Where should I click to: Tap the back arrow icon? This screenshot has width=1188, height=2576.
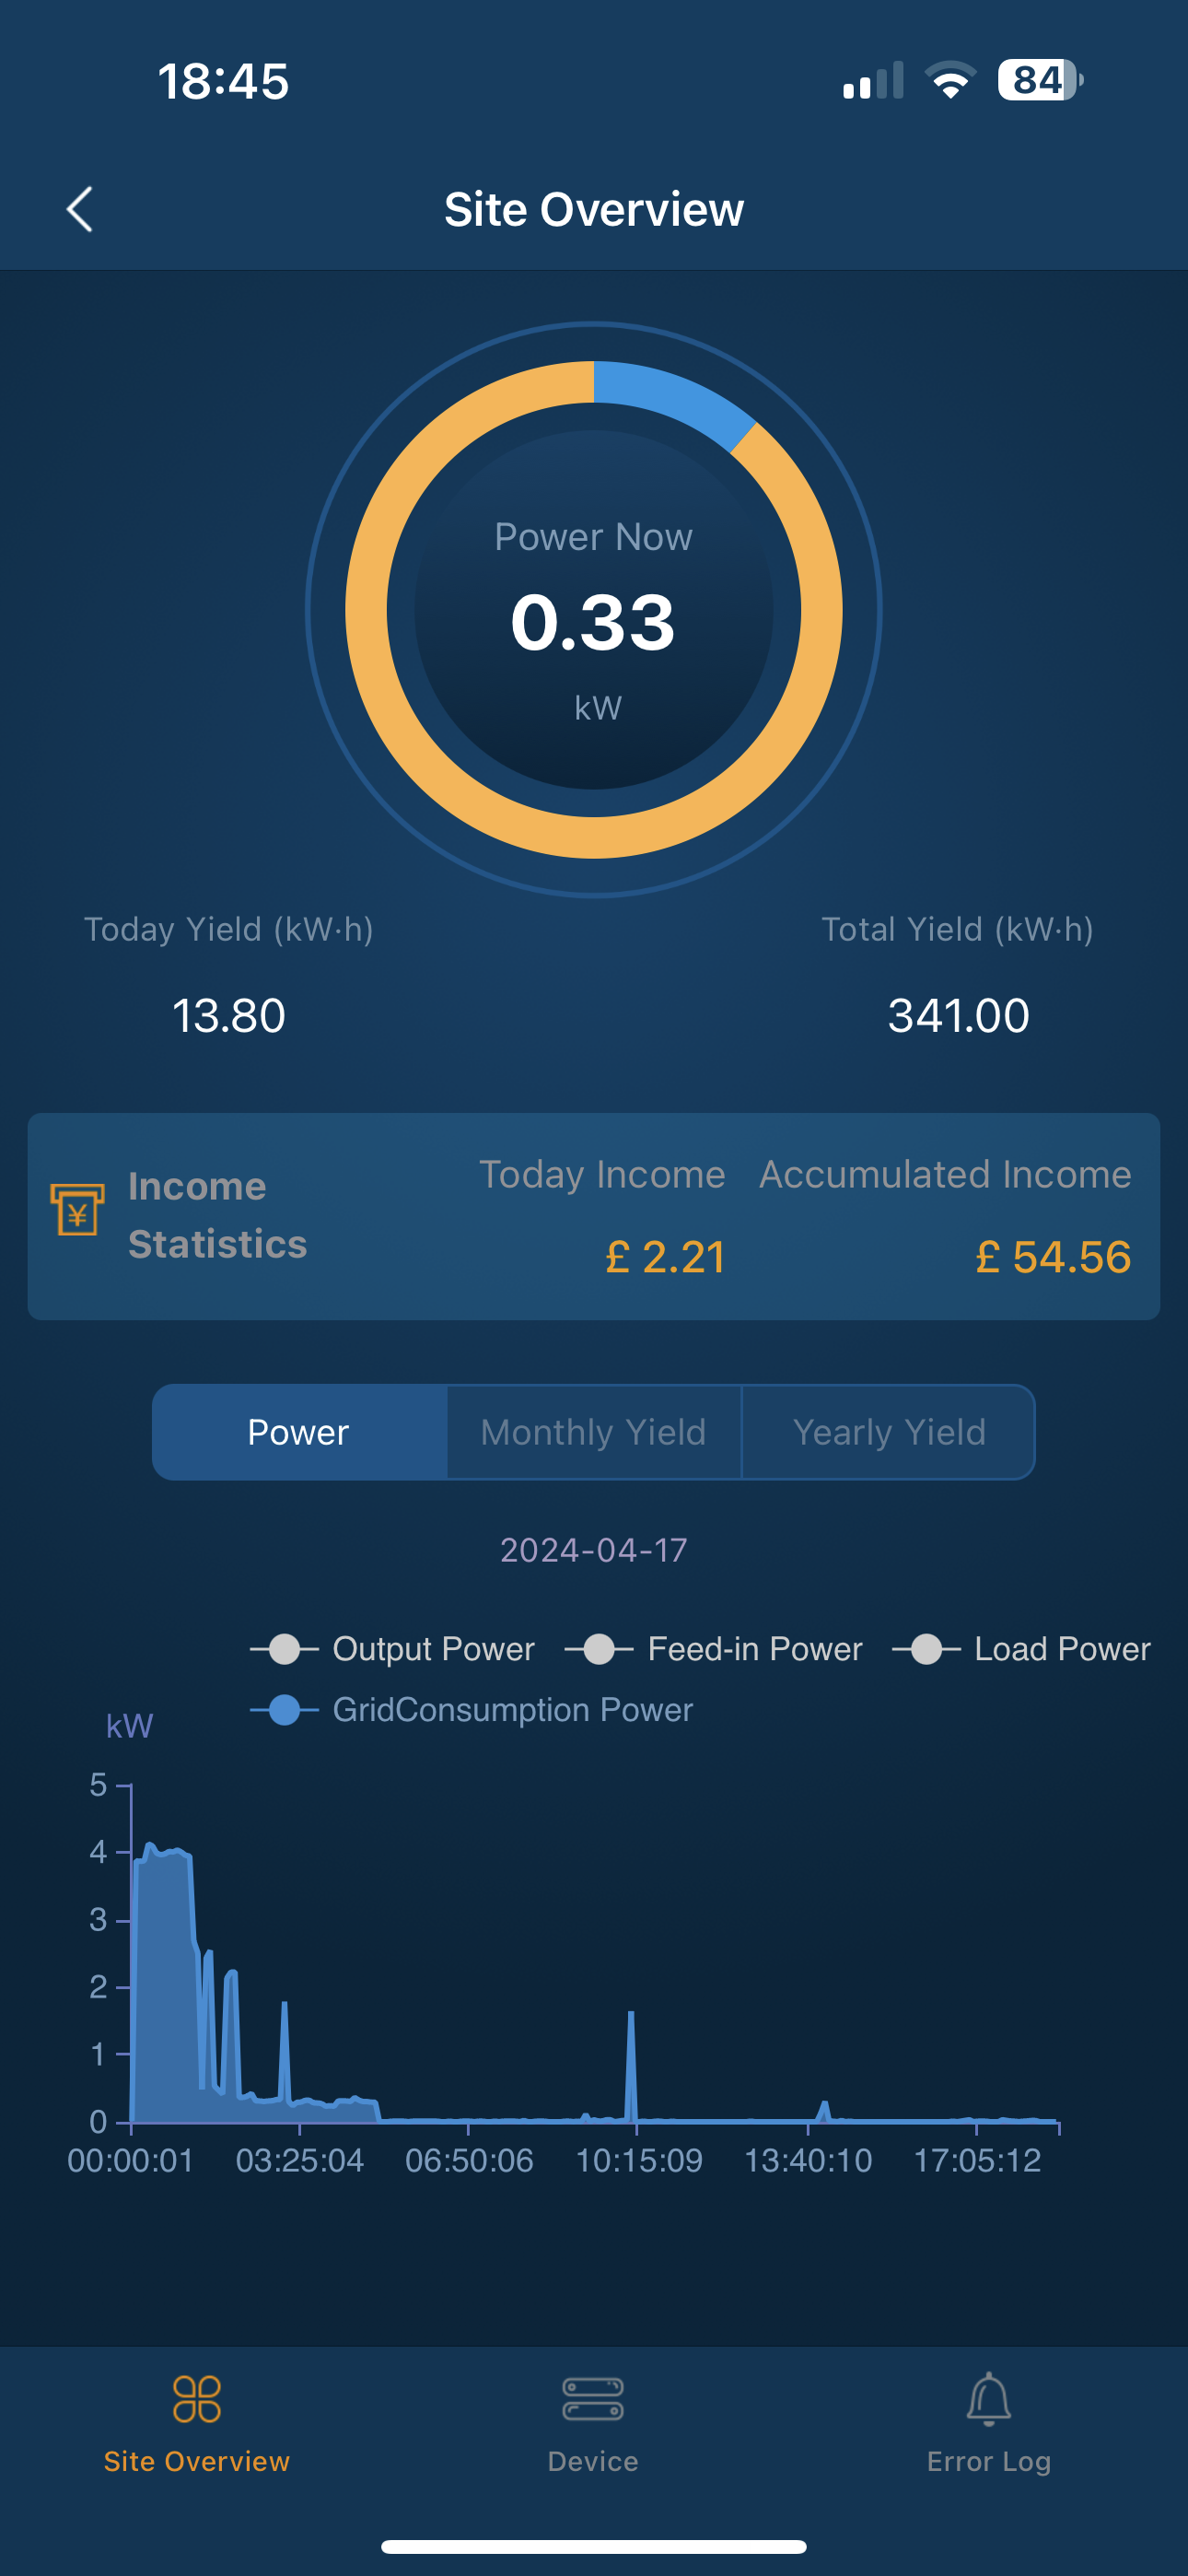(80, 209)
